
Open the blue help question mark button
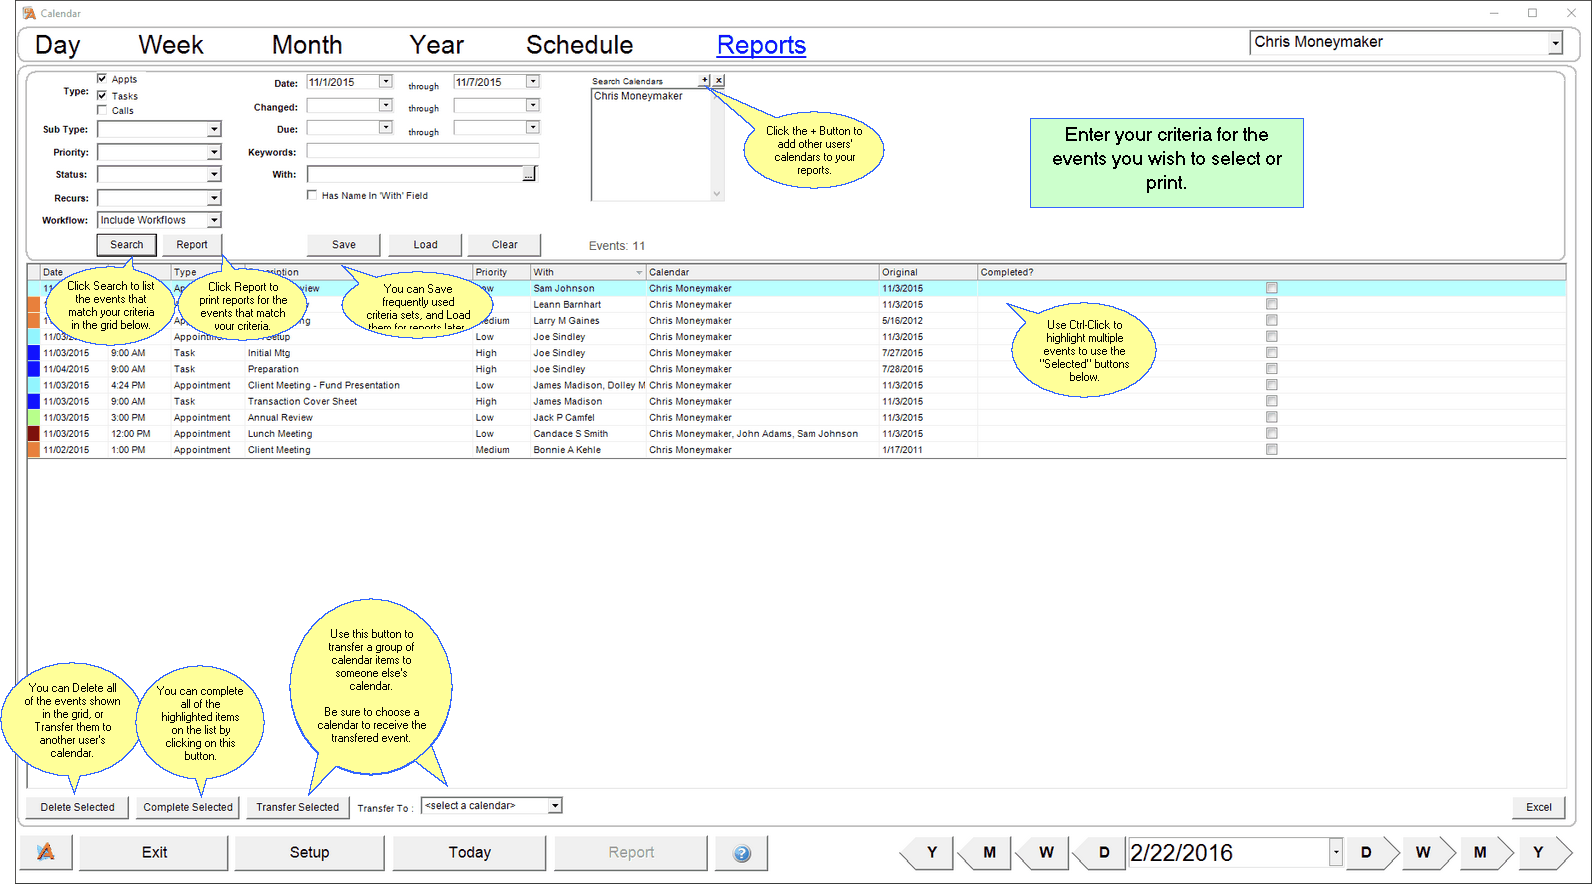pyautogui.click(x=741, y=853)
